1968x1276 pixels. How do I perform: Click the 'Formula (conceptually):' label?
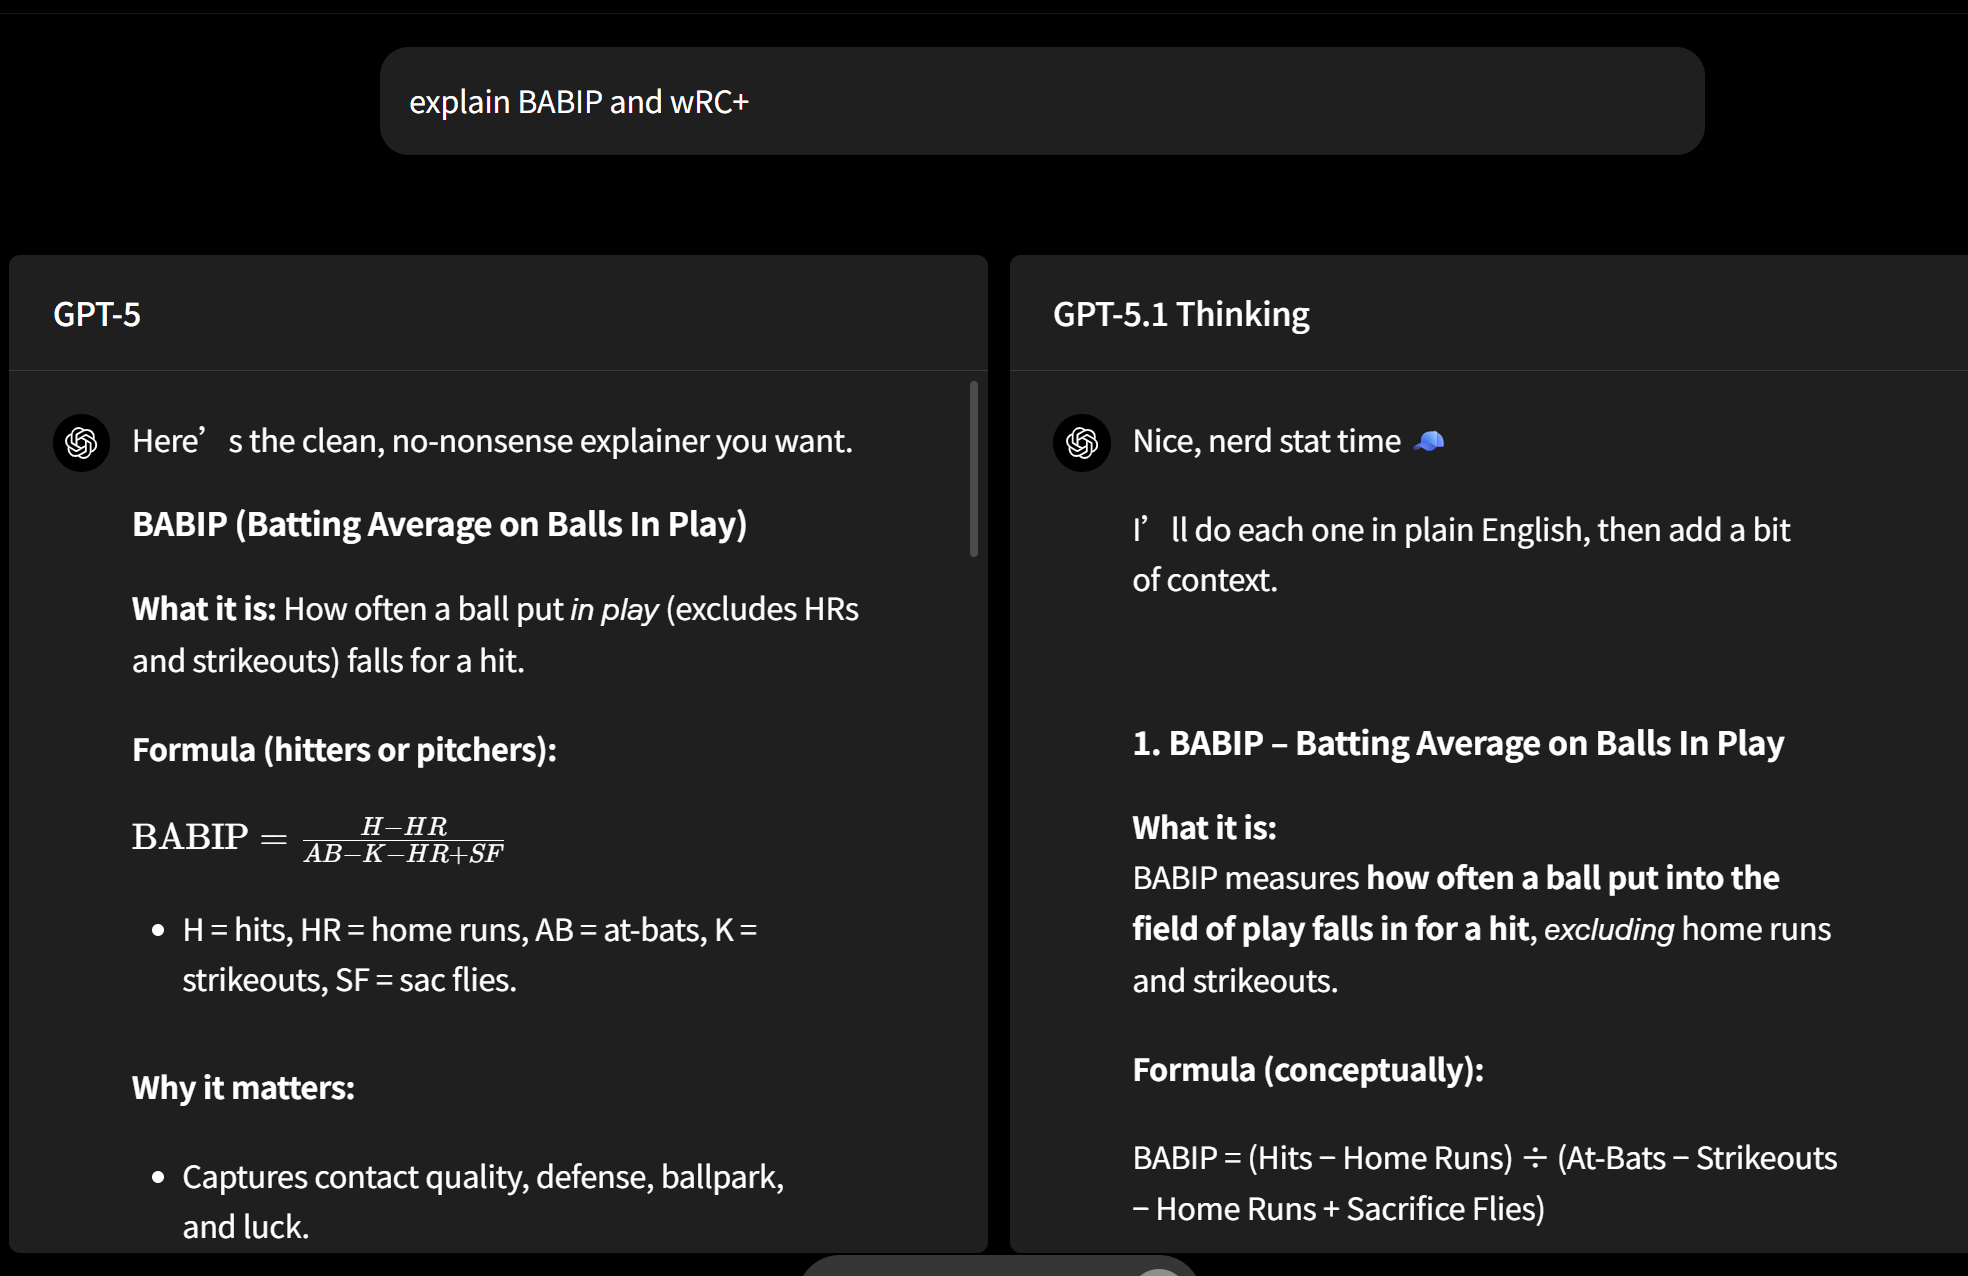point(1307,1069)
